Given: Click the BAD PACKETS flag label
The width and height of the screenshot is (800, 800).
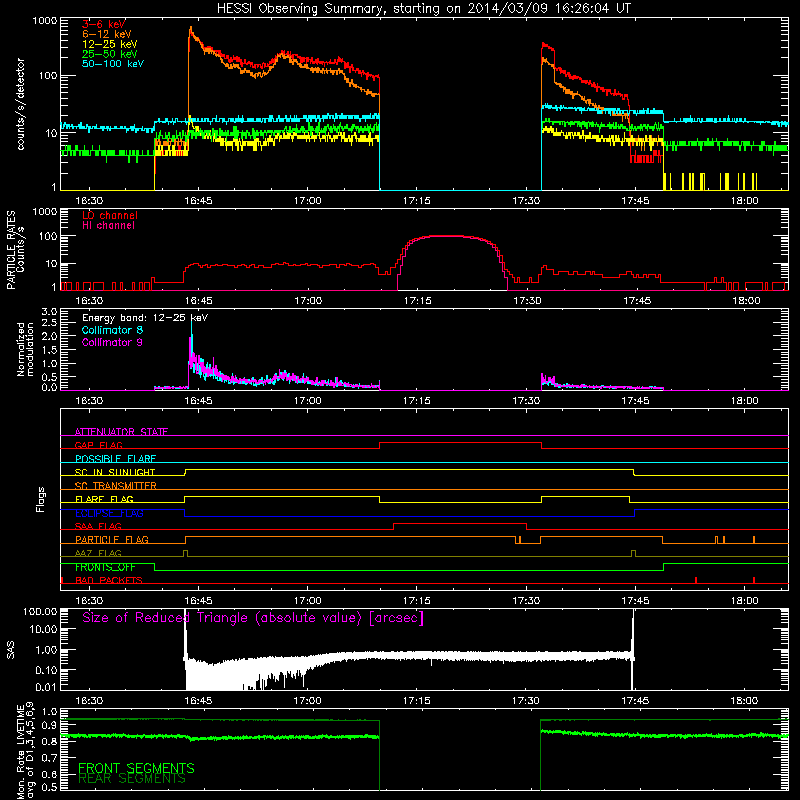Looking at the screenshot, I should [109, 580].
